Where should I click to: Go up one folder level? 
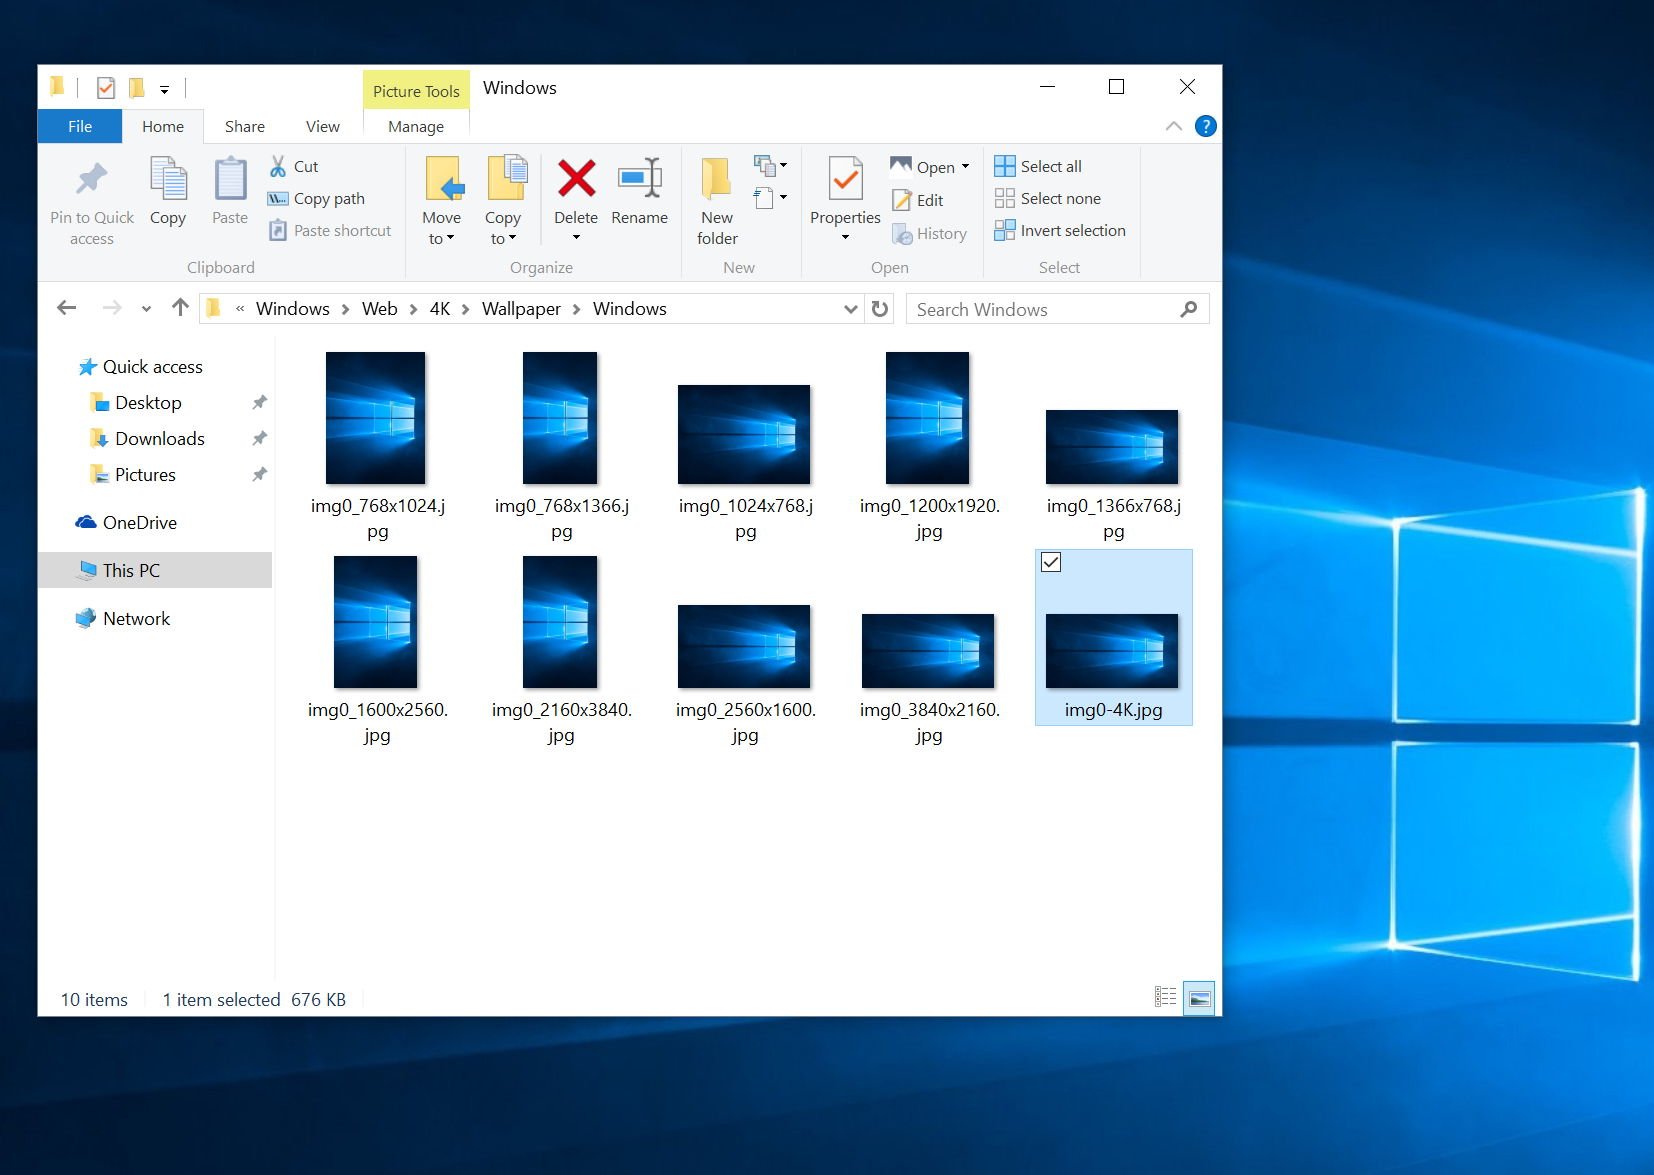coord(180,308)
